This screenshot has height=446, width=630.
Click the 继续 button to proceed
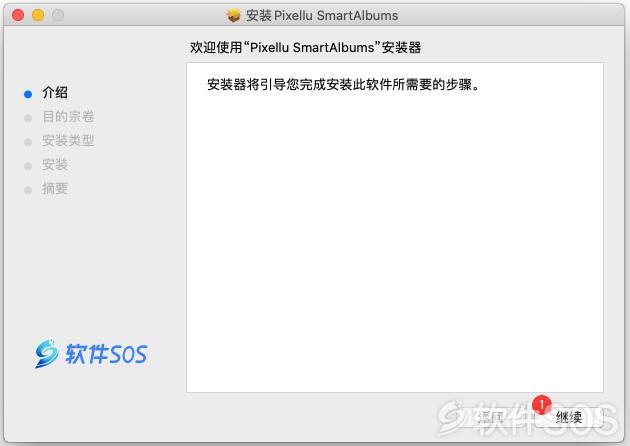point(569,417)
